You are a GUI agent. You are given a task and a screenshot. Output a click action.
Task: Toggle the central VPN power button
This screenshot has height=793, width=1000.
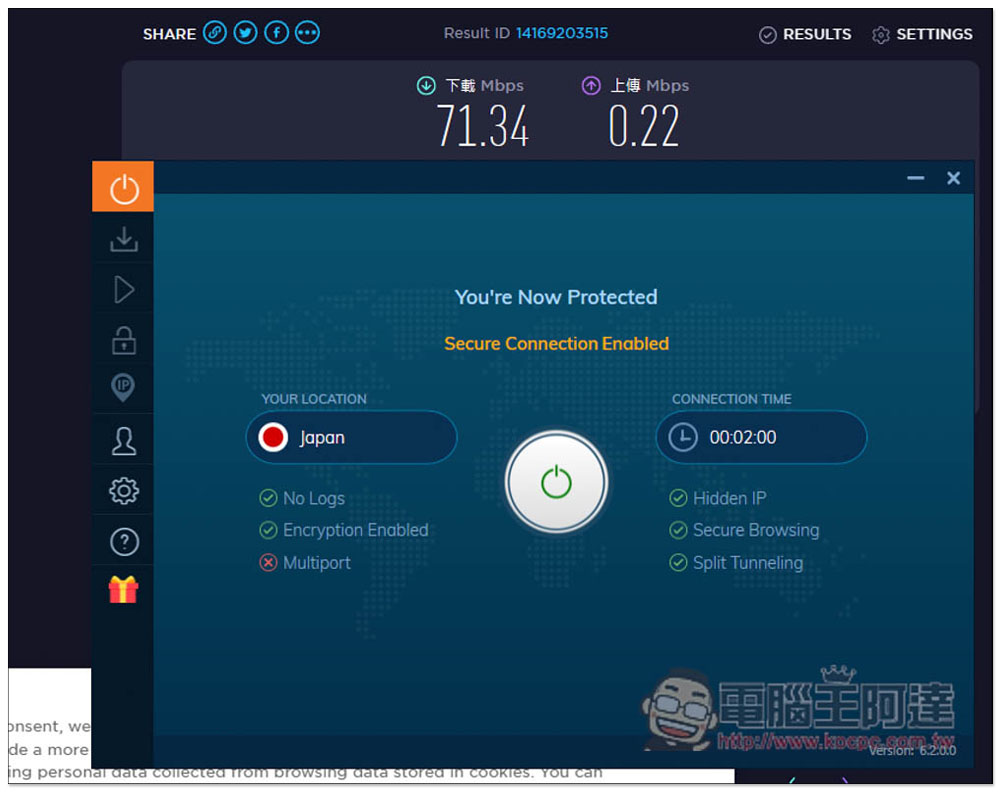[556, 484]
